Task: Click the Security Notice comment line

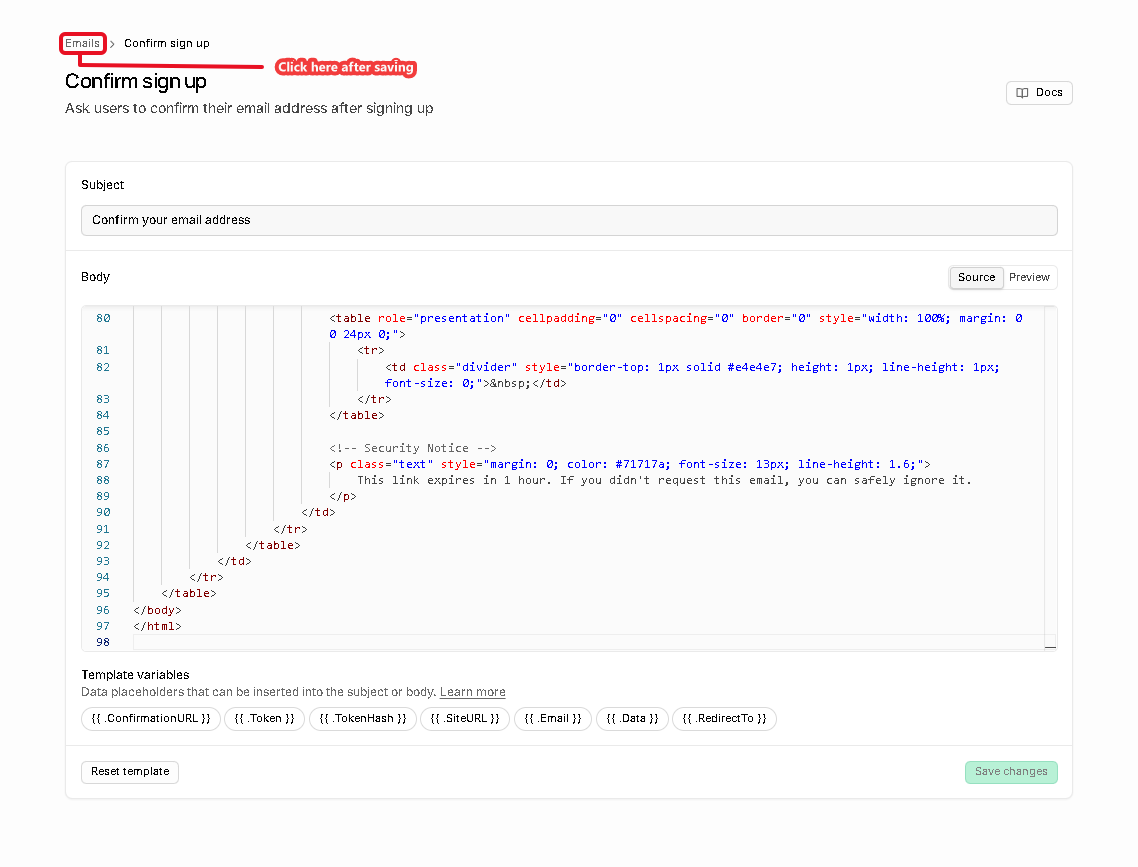Action: [x=412, y=448]
